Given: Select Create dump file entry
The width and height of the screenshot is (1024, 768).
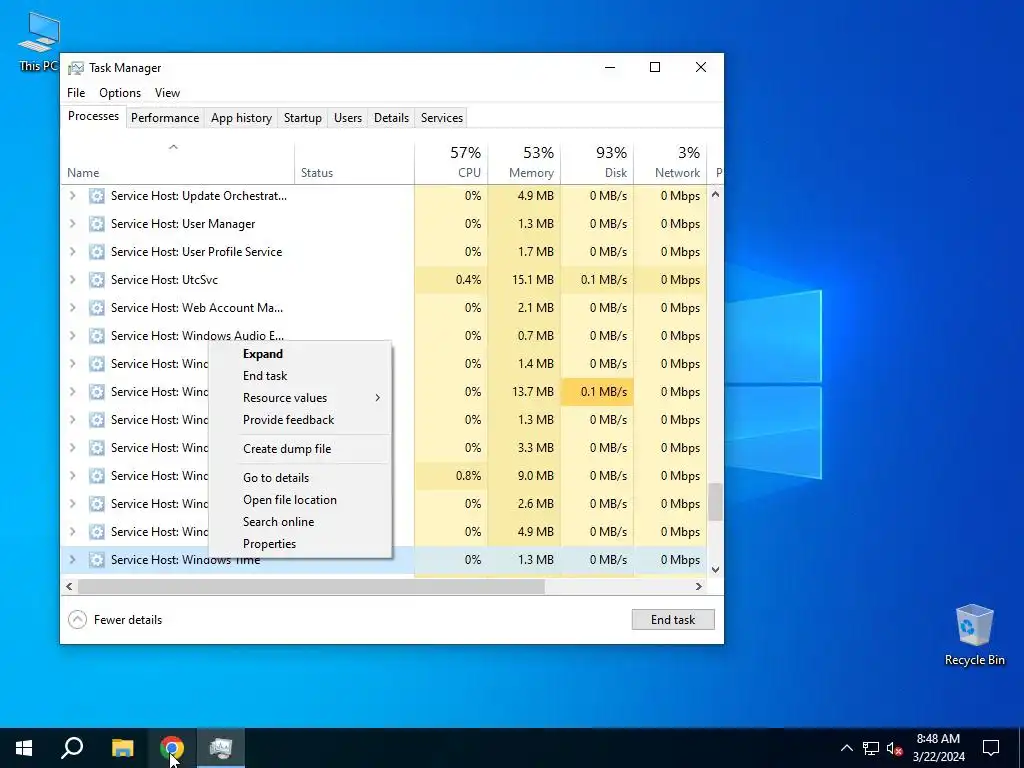Looking at the screenshot, I should (300, 449).
